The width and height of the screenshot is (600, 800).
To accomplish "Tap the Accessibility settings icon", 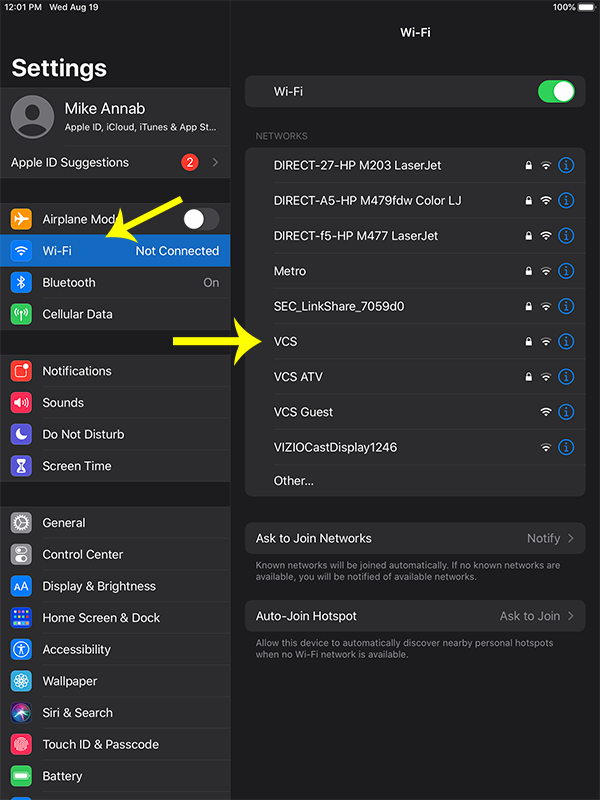I will tap(22, 649).
